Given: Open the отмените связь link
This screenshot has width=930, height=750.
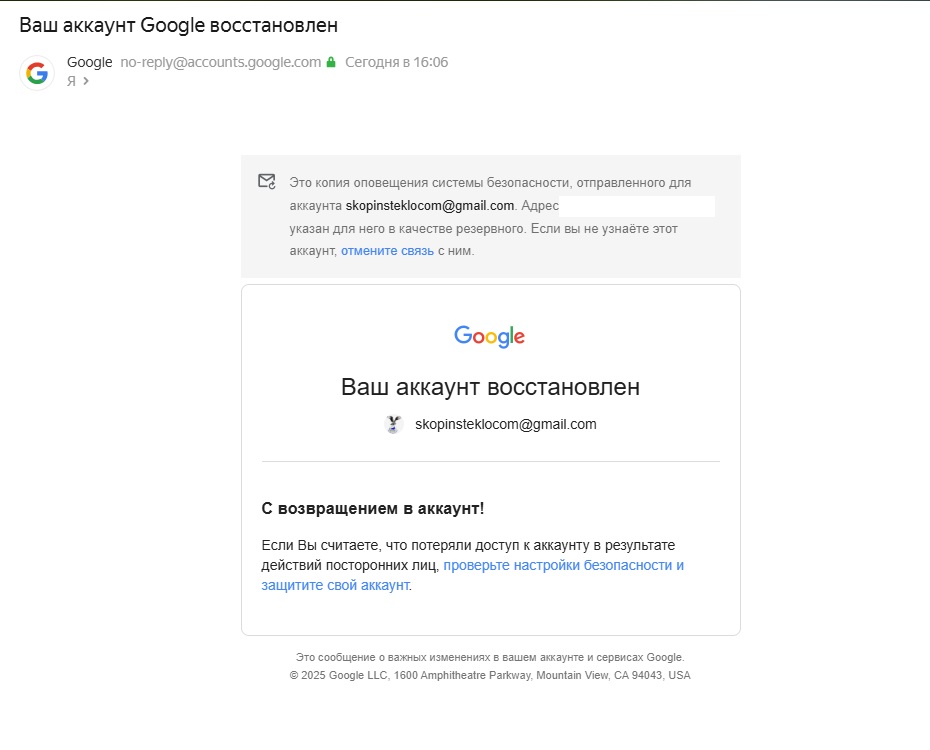Looking at the screenshot, I should coord(387,251).
